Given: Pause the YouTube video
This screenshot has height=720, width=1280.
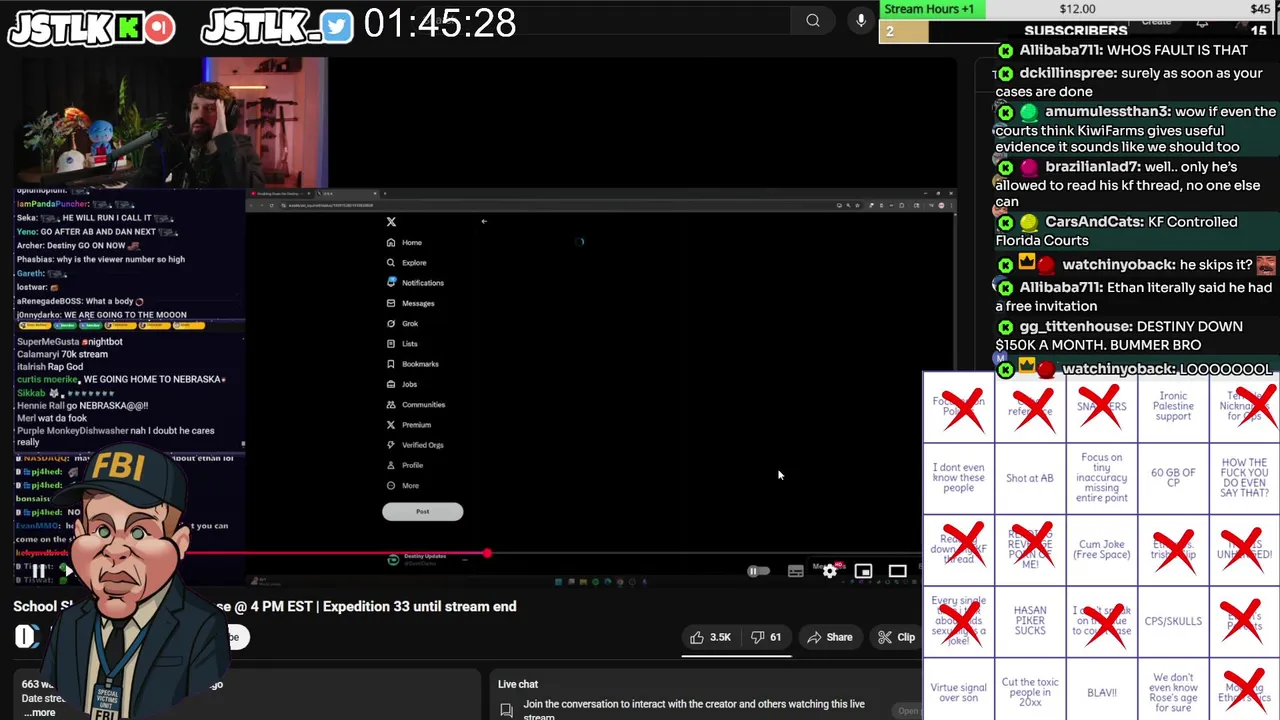Looking at the screenshot, I should (38, 572).
